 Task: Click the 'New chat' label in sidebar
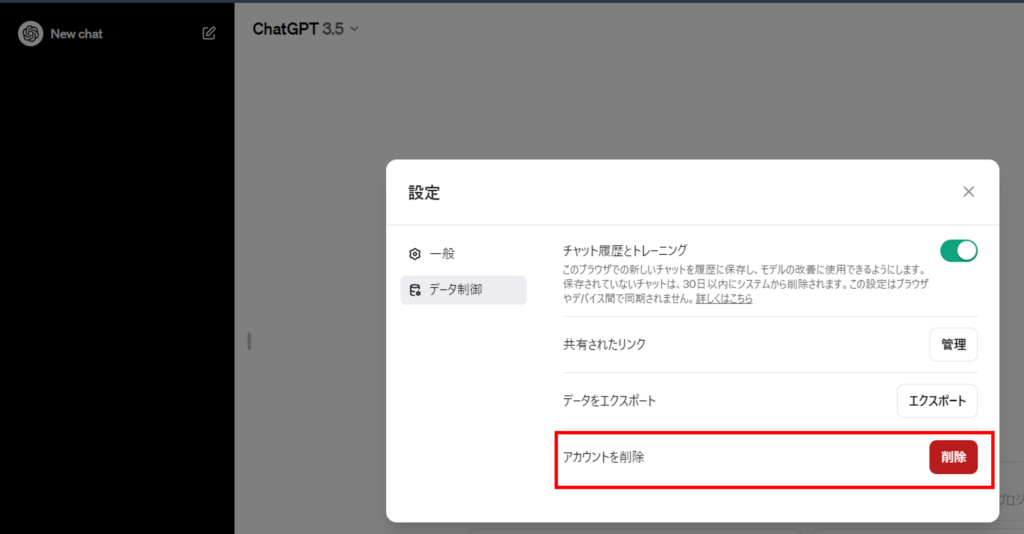coord(76,34)
